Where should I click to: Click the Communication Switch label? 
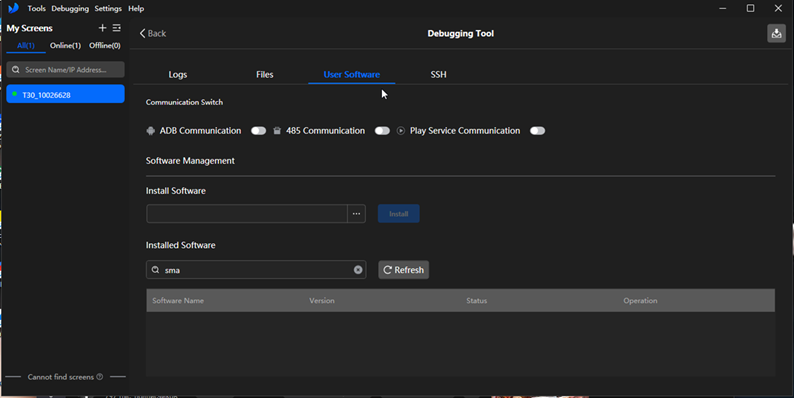tap(184, 102)
